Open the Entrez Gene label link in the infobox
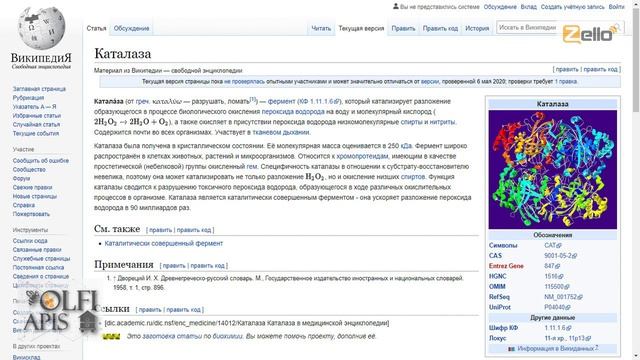 click(506, 266)
